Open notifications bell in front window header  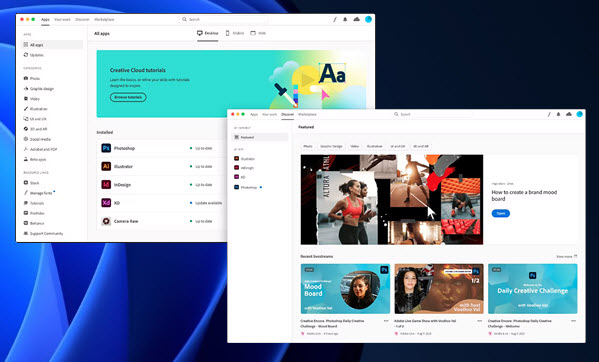[559, 114]
